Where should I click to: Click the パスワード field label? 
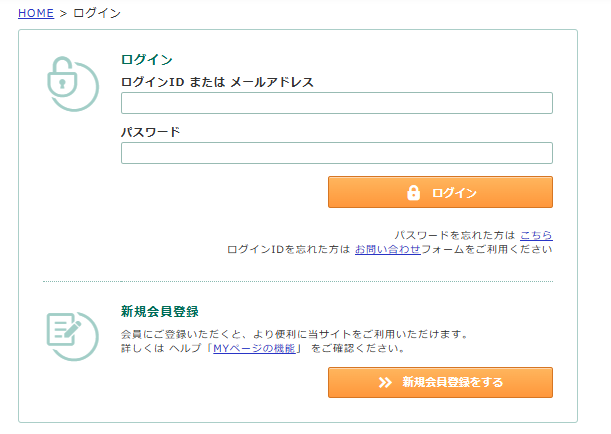tap(150, 132)
